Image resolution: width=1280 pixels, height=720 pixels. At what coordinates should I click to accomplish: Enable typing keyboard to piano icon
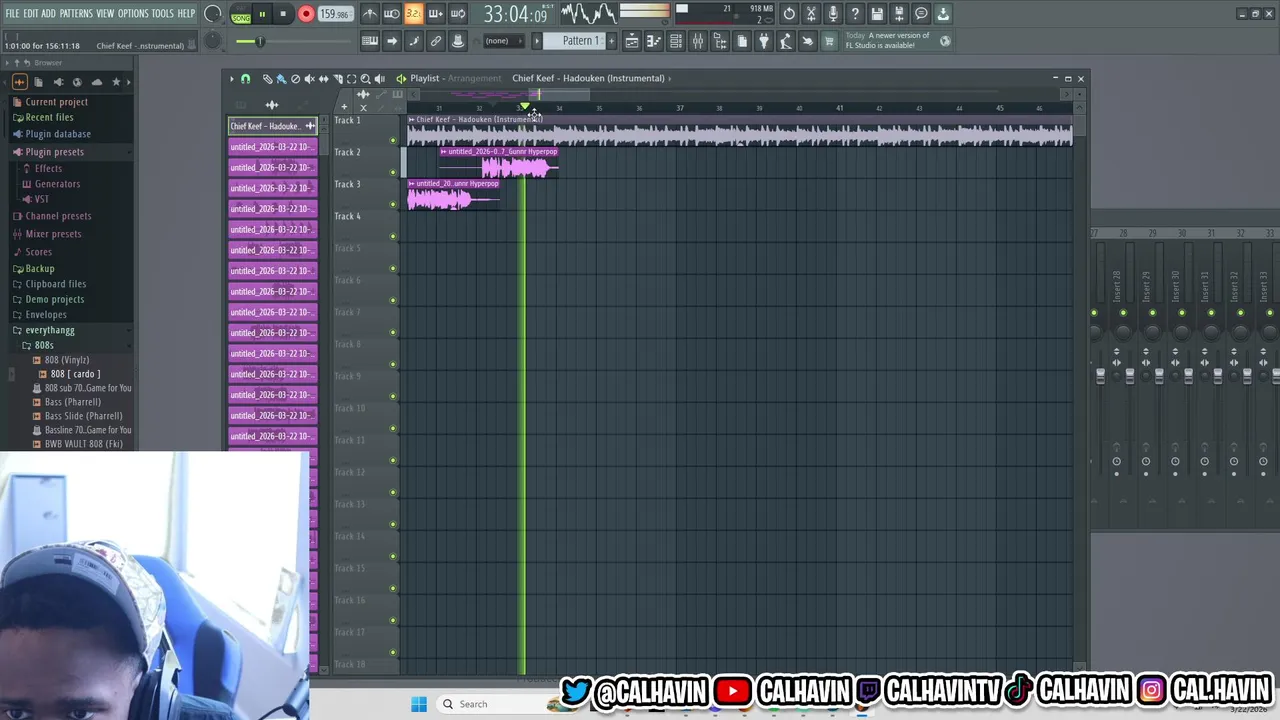[370, 41]
